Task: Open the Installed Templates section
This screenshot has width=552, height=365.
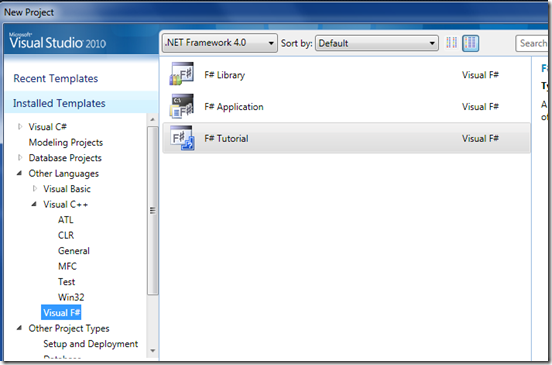Action: [59, 103]
